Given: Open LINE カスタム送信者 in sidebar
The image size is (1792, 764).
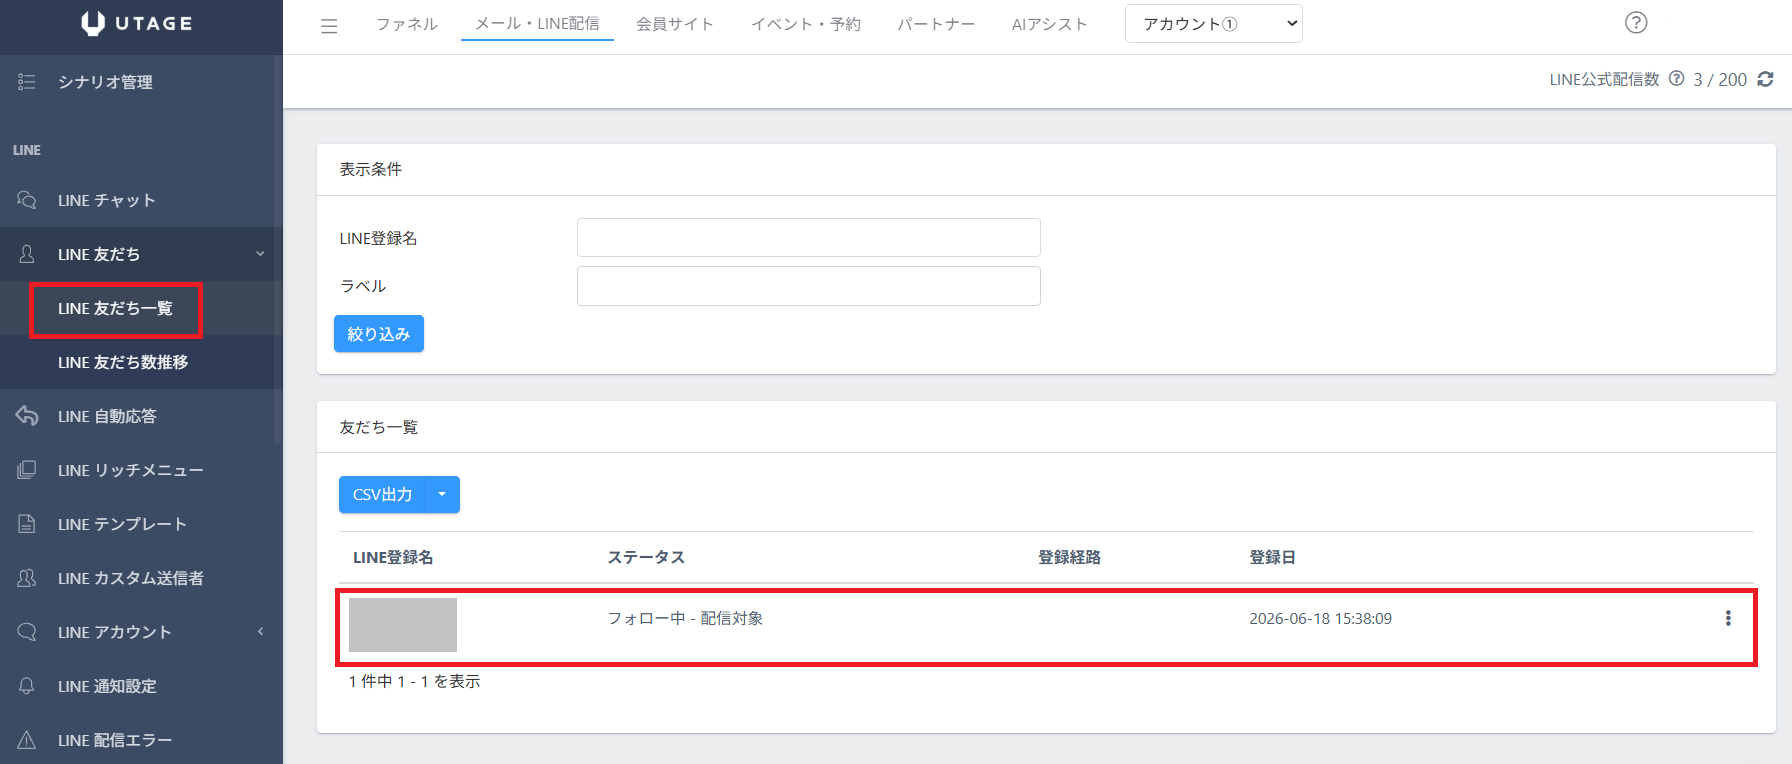Looking at the screenshot, I should click(131, 578).
